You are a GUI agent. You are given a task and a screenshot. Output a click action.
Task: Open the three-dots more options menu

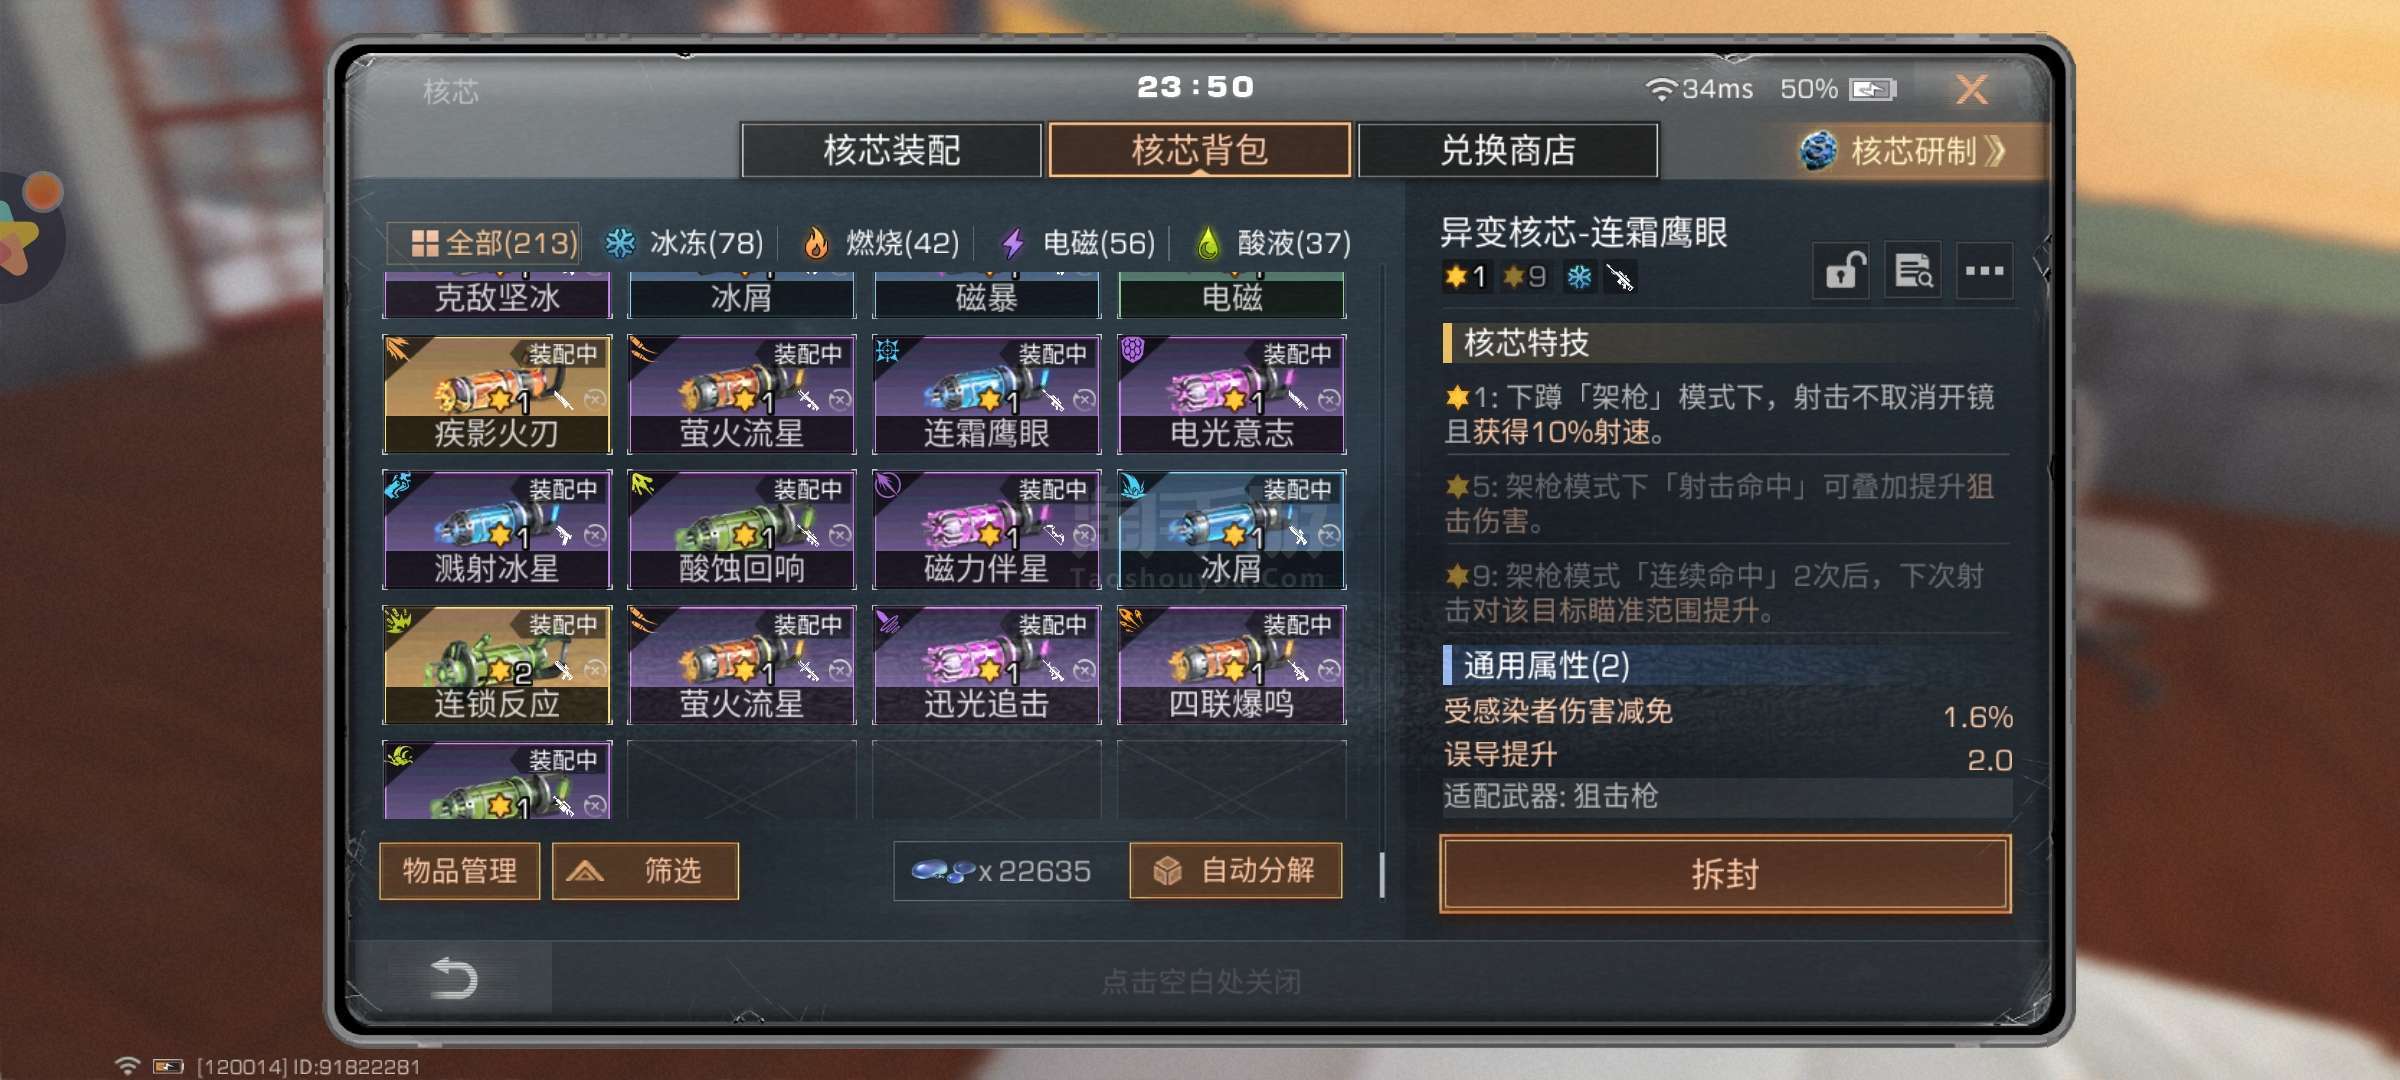coord(1984,270)
